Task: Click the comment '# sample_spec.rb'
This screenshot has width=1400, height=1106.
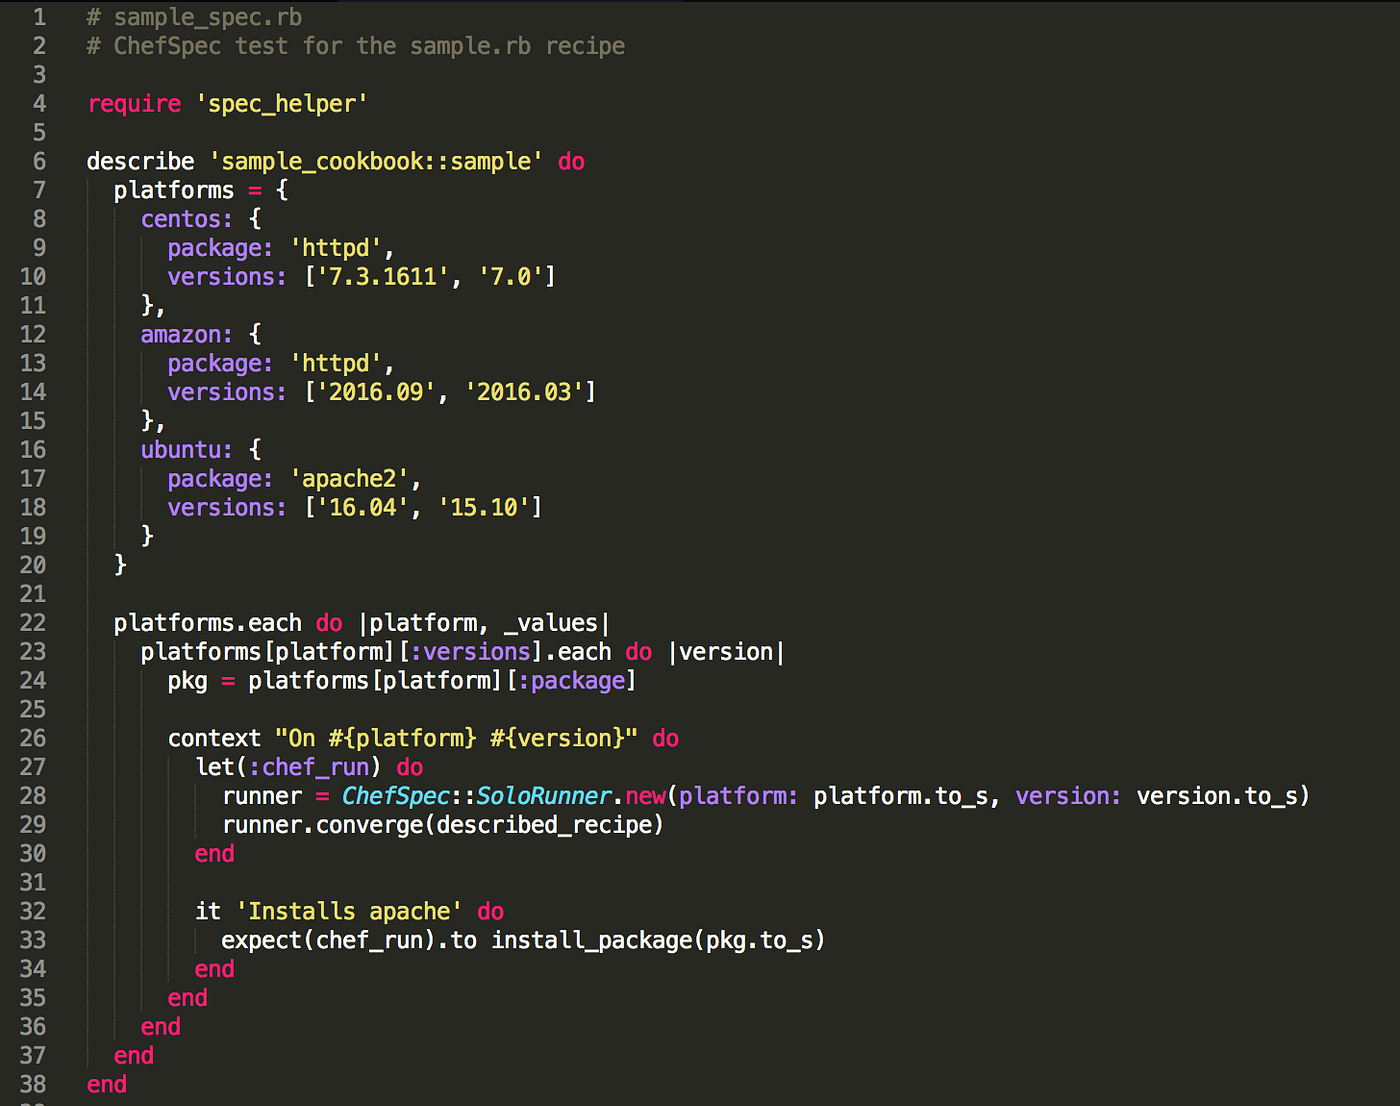Action: pos(194,17)
